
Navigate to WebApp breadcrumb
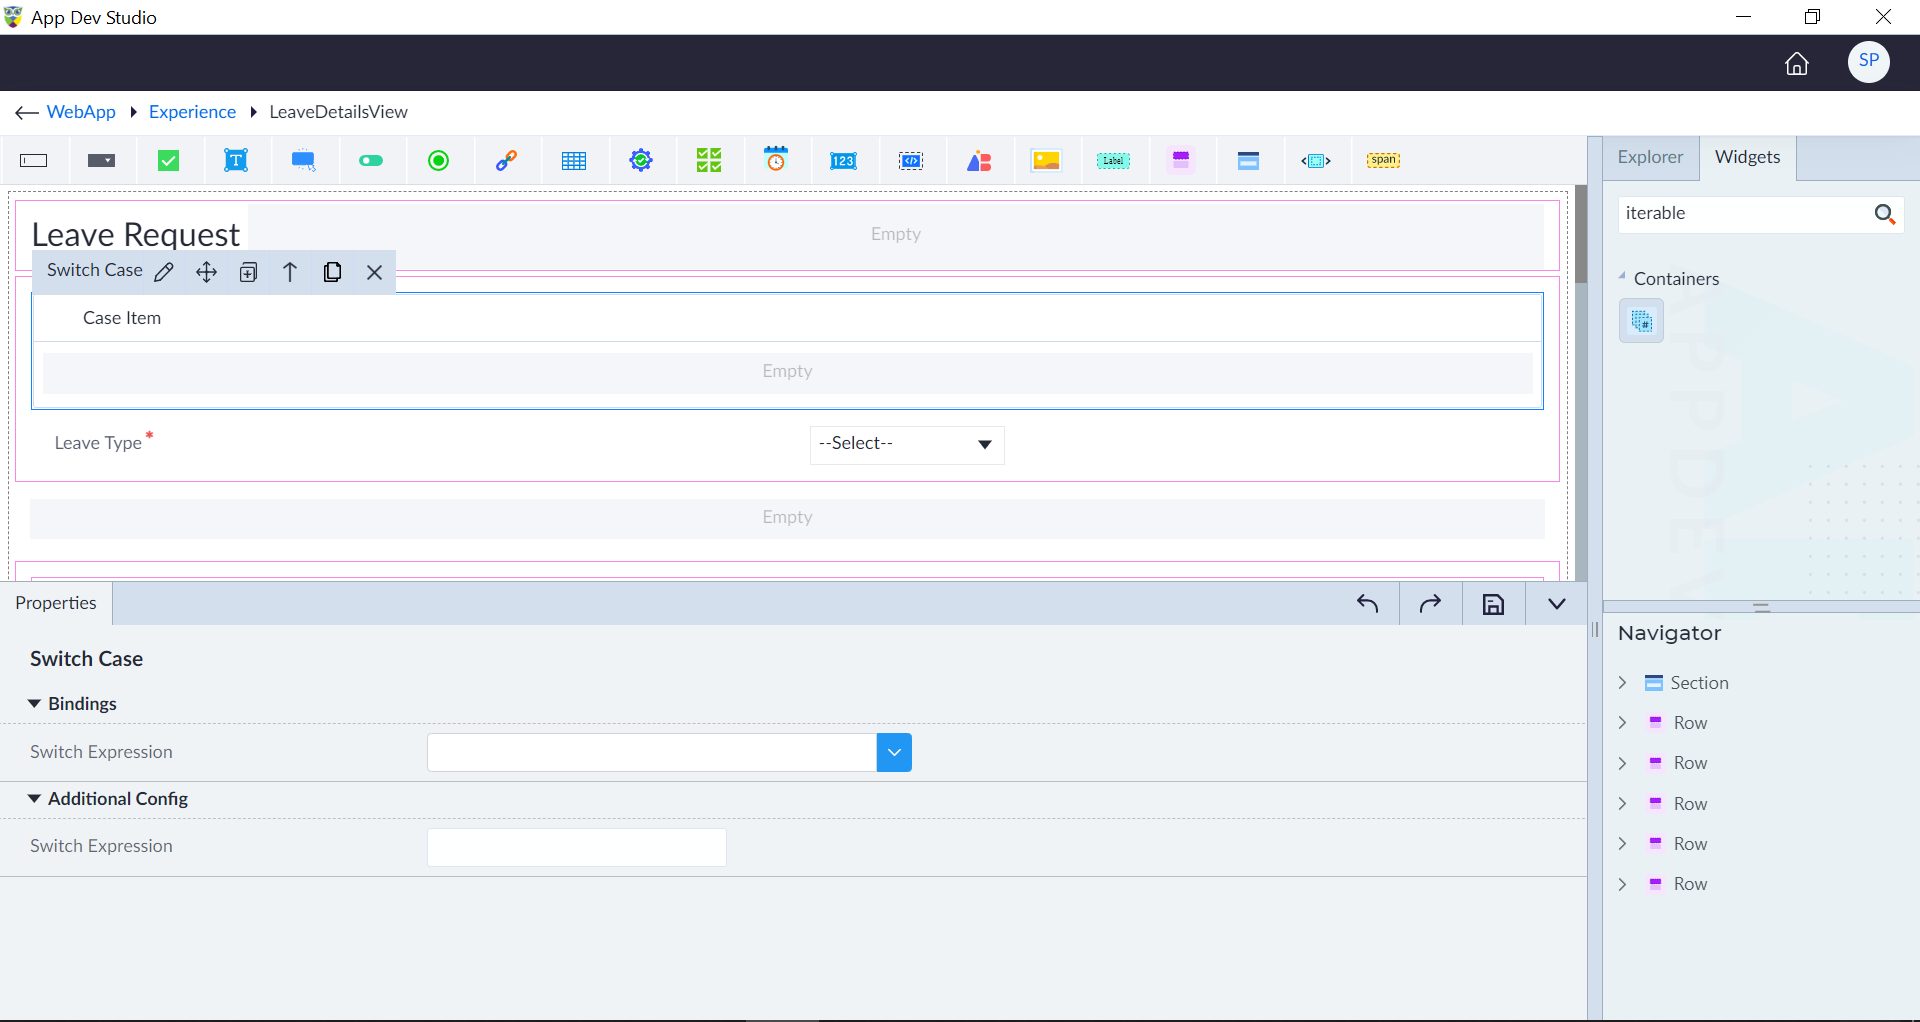(81, 112)
